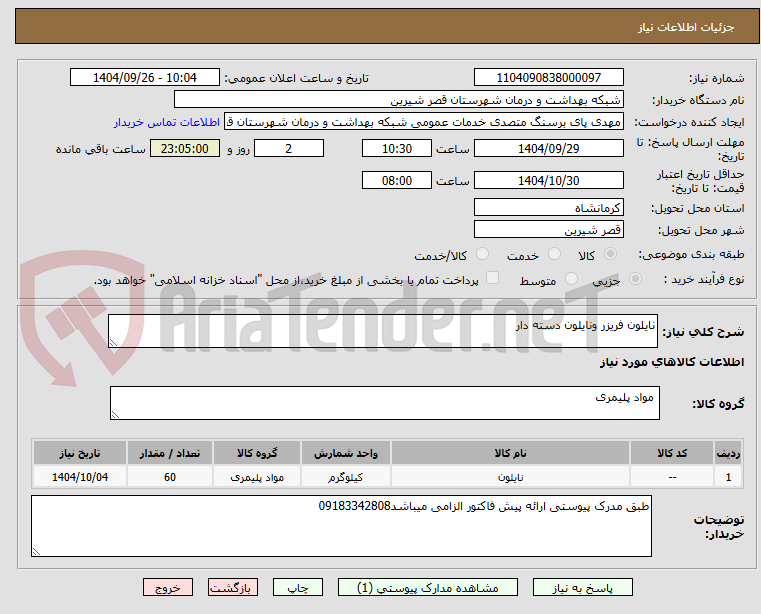Click the جزئیات اطلاعات نیاز header title

tap(685, 27)
